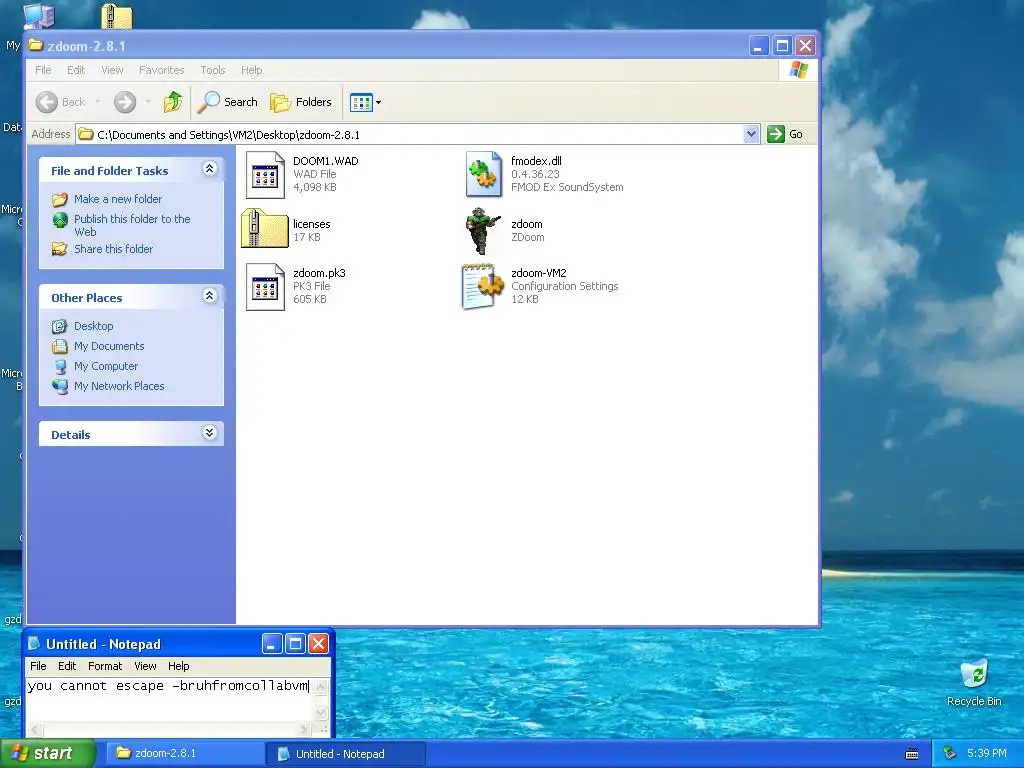Click the taskbar clock 5:39 PM
Screen dimensions: 1024x768
987,754
